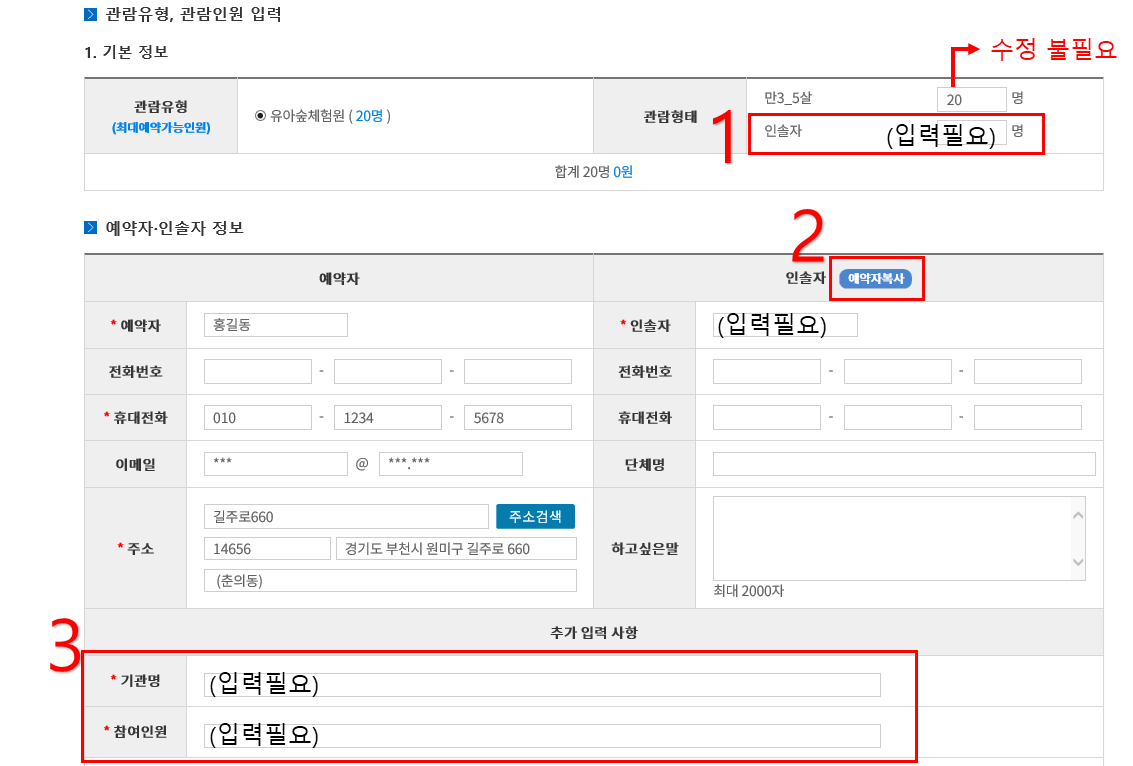This screenshot has height=766, width=1133.
Task: Click the 만3_5살 headcount field showing 20
Action: tap(971, 99)
